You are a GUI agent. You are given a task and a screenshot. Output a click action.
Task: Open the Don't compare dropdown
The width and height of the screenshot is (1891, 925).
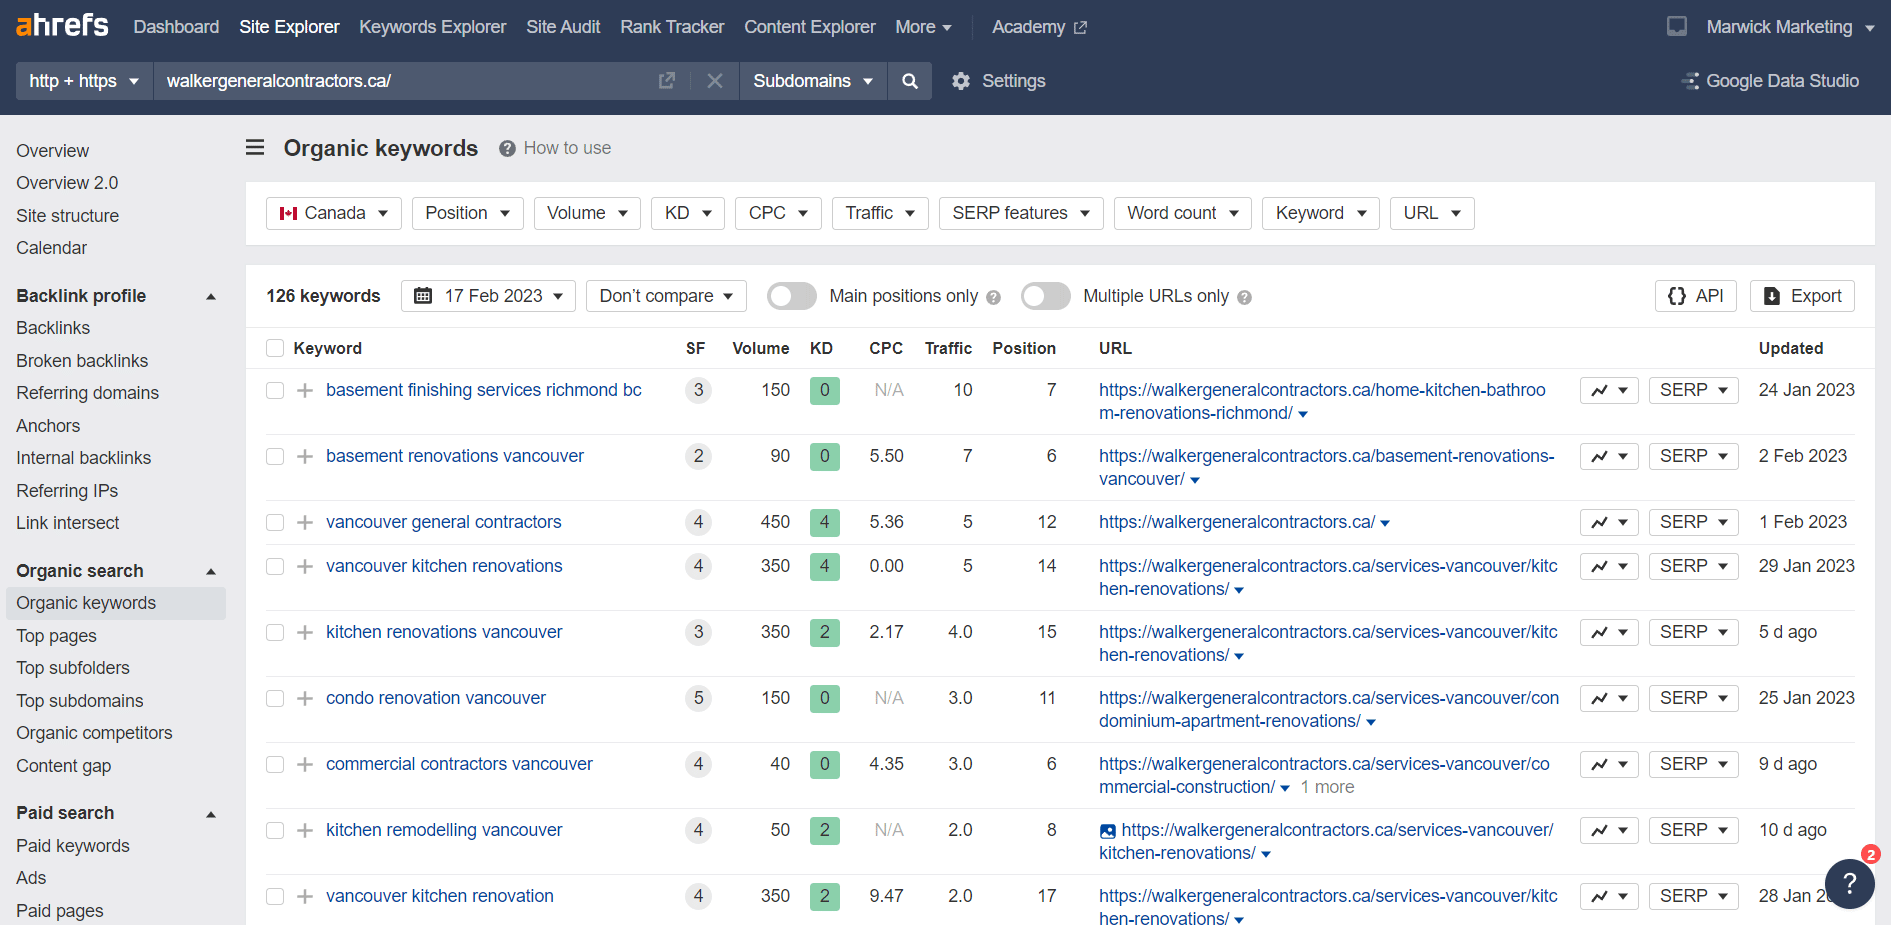(666, 296)
